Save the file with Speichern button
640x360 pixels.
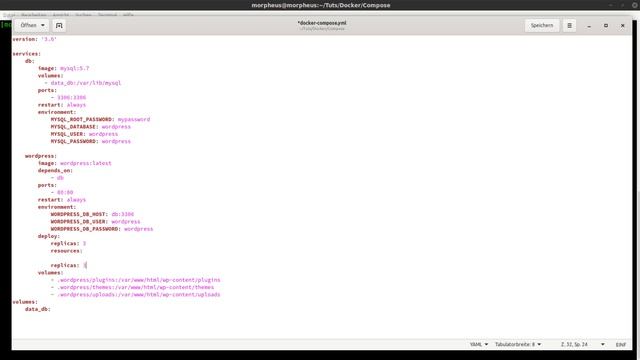(x=542, y=25)
